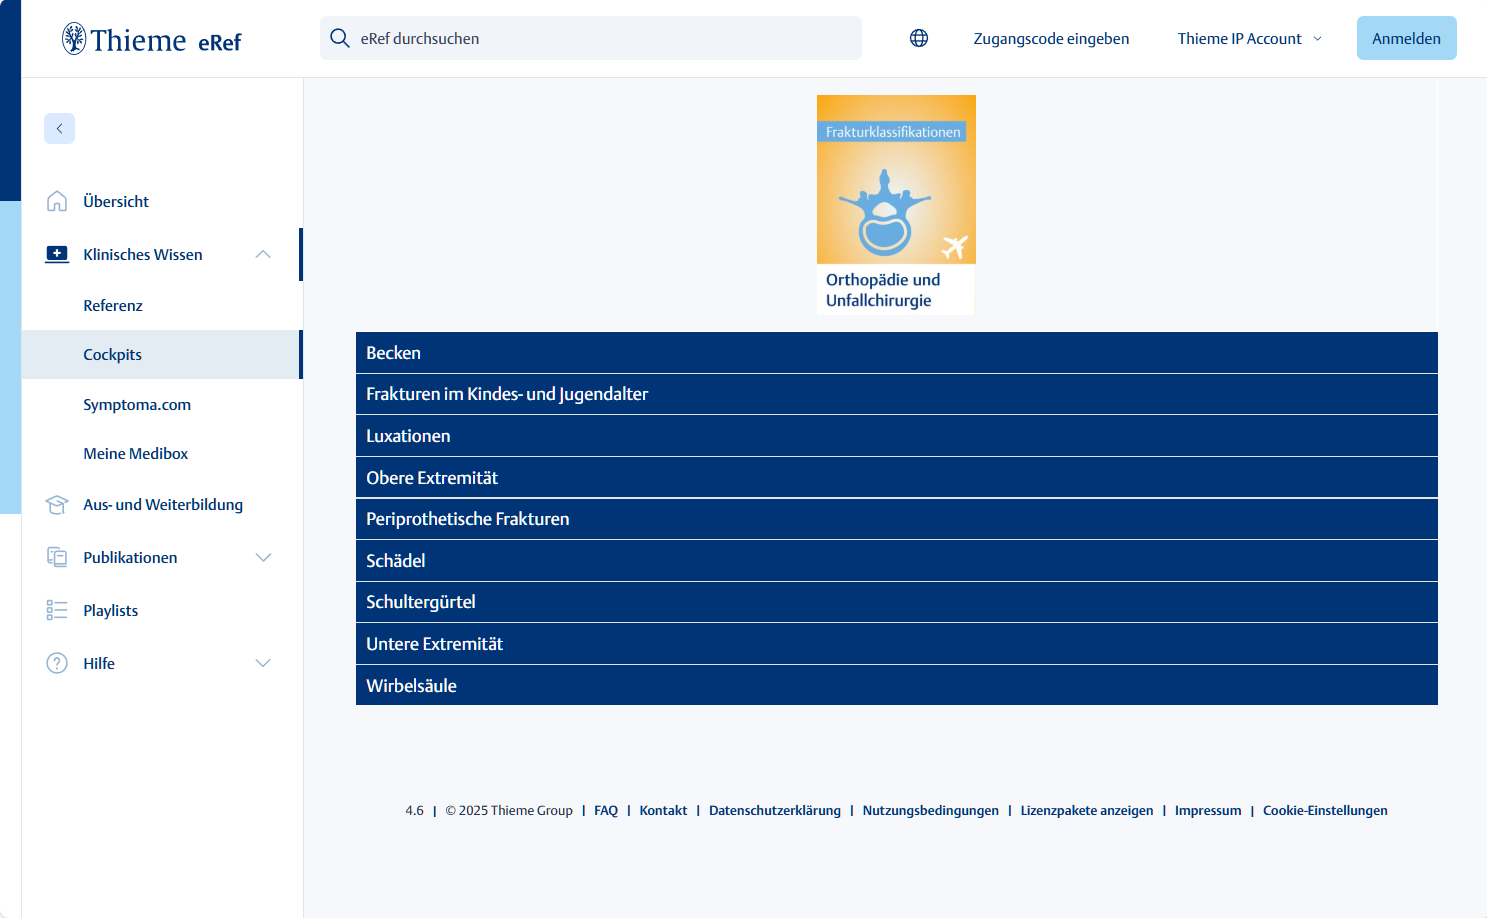Expand Frakturen im Kindes- und Jugendalter
This screenshot has width=1487, height=918.
point(897,394)
